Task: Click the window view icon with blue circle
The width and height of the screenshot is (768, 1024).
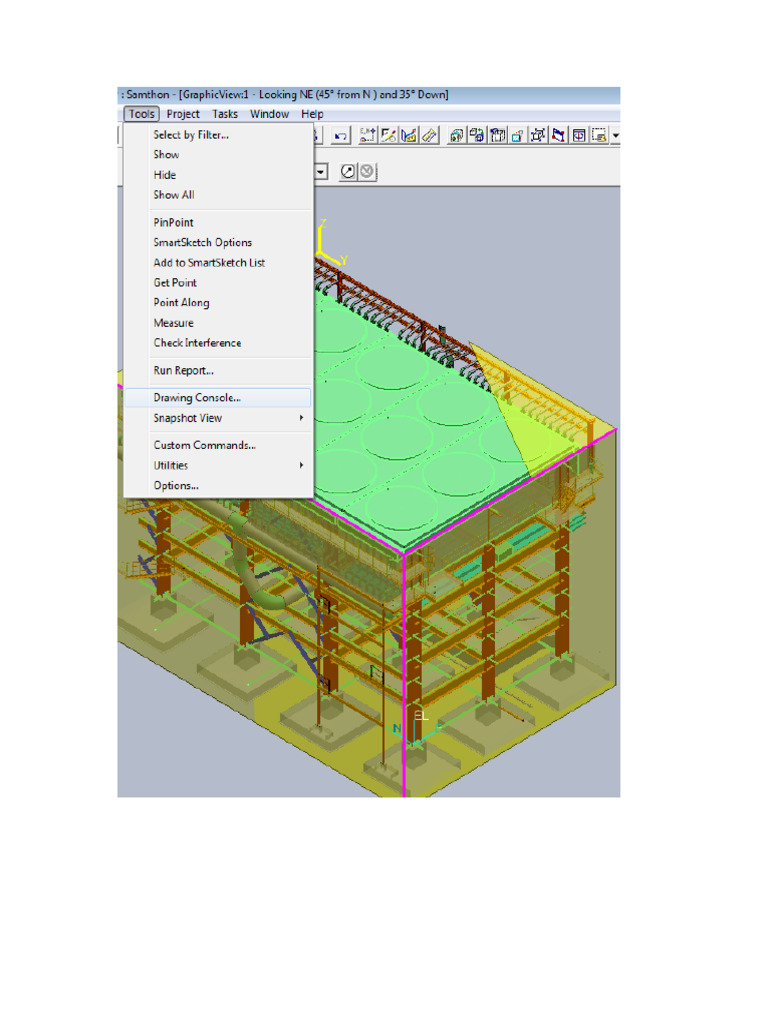Action: click(579, 135)
